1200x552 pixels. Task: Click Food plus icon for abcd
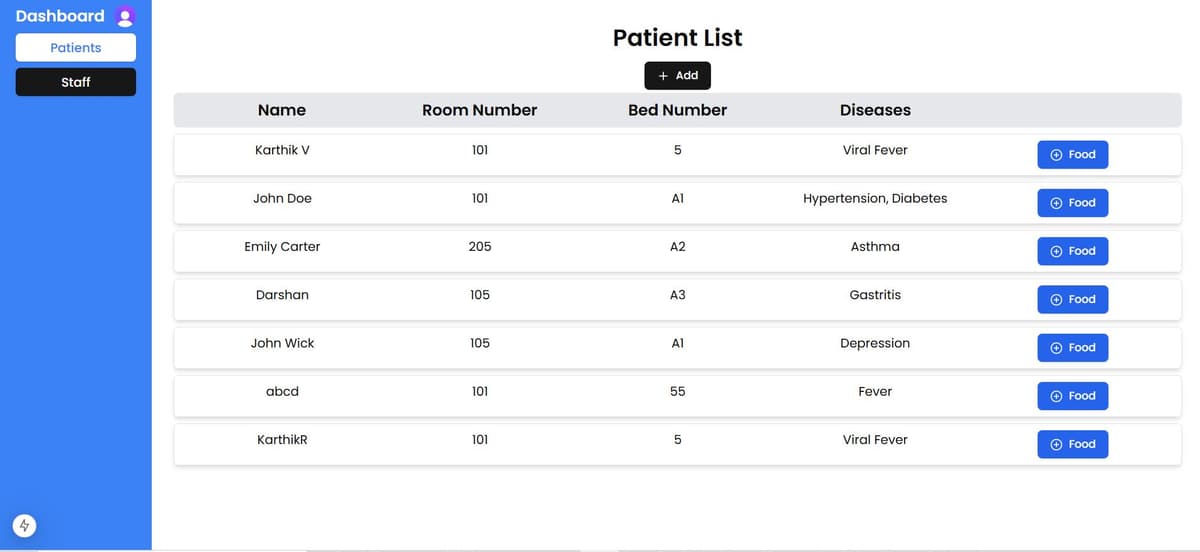1056,396
